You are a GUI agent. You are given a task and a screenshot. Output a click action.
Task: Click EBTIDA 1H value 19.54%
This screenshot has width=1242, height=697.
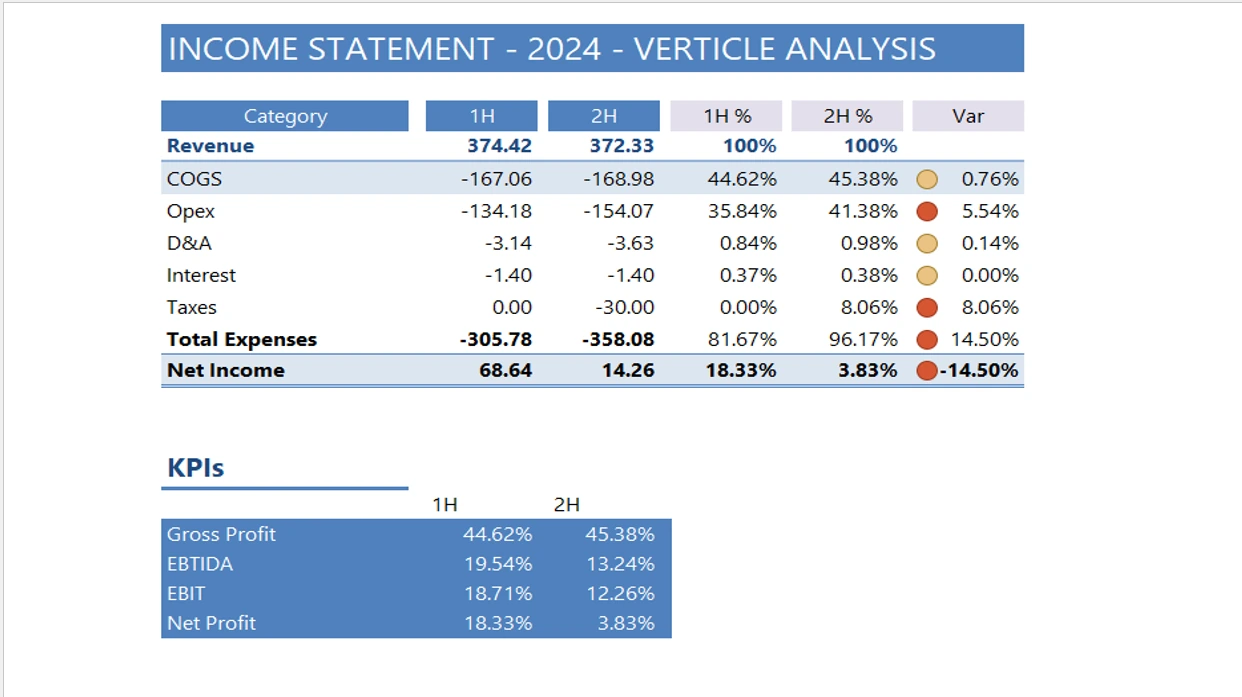click(498, 564)
